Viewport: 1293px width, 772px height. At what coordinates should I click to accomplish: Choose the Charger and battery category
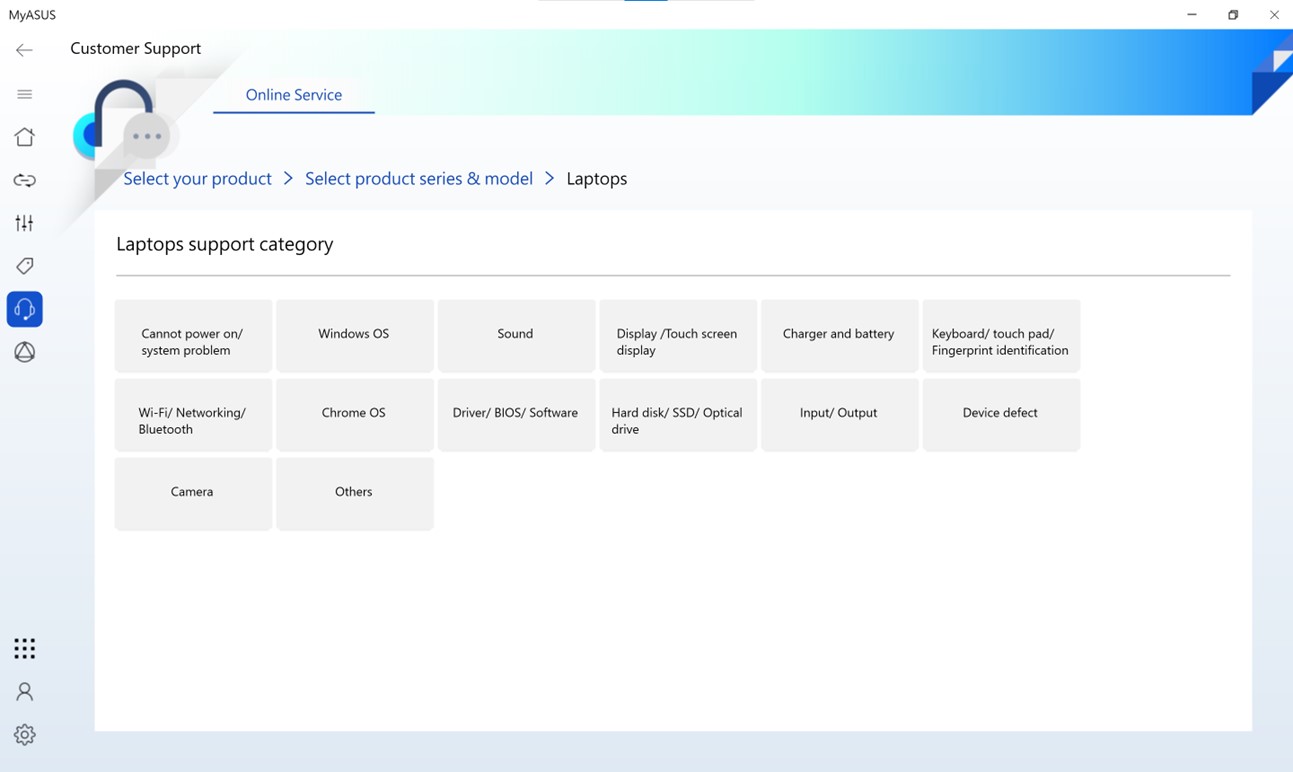click(x=840, y=337)
